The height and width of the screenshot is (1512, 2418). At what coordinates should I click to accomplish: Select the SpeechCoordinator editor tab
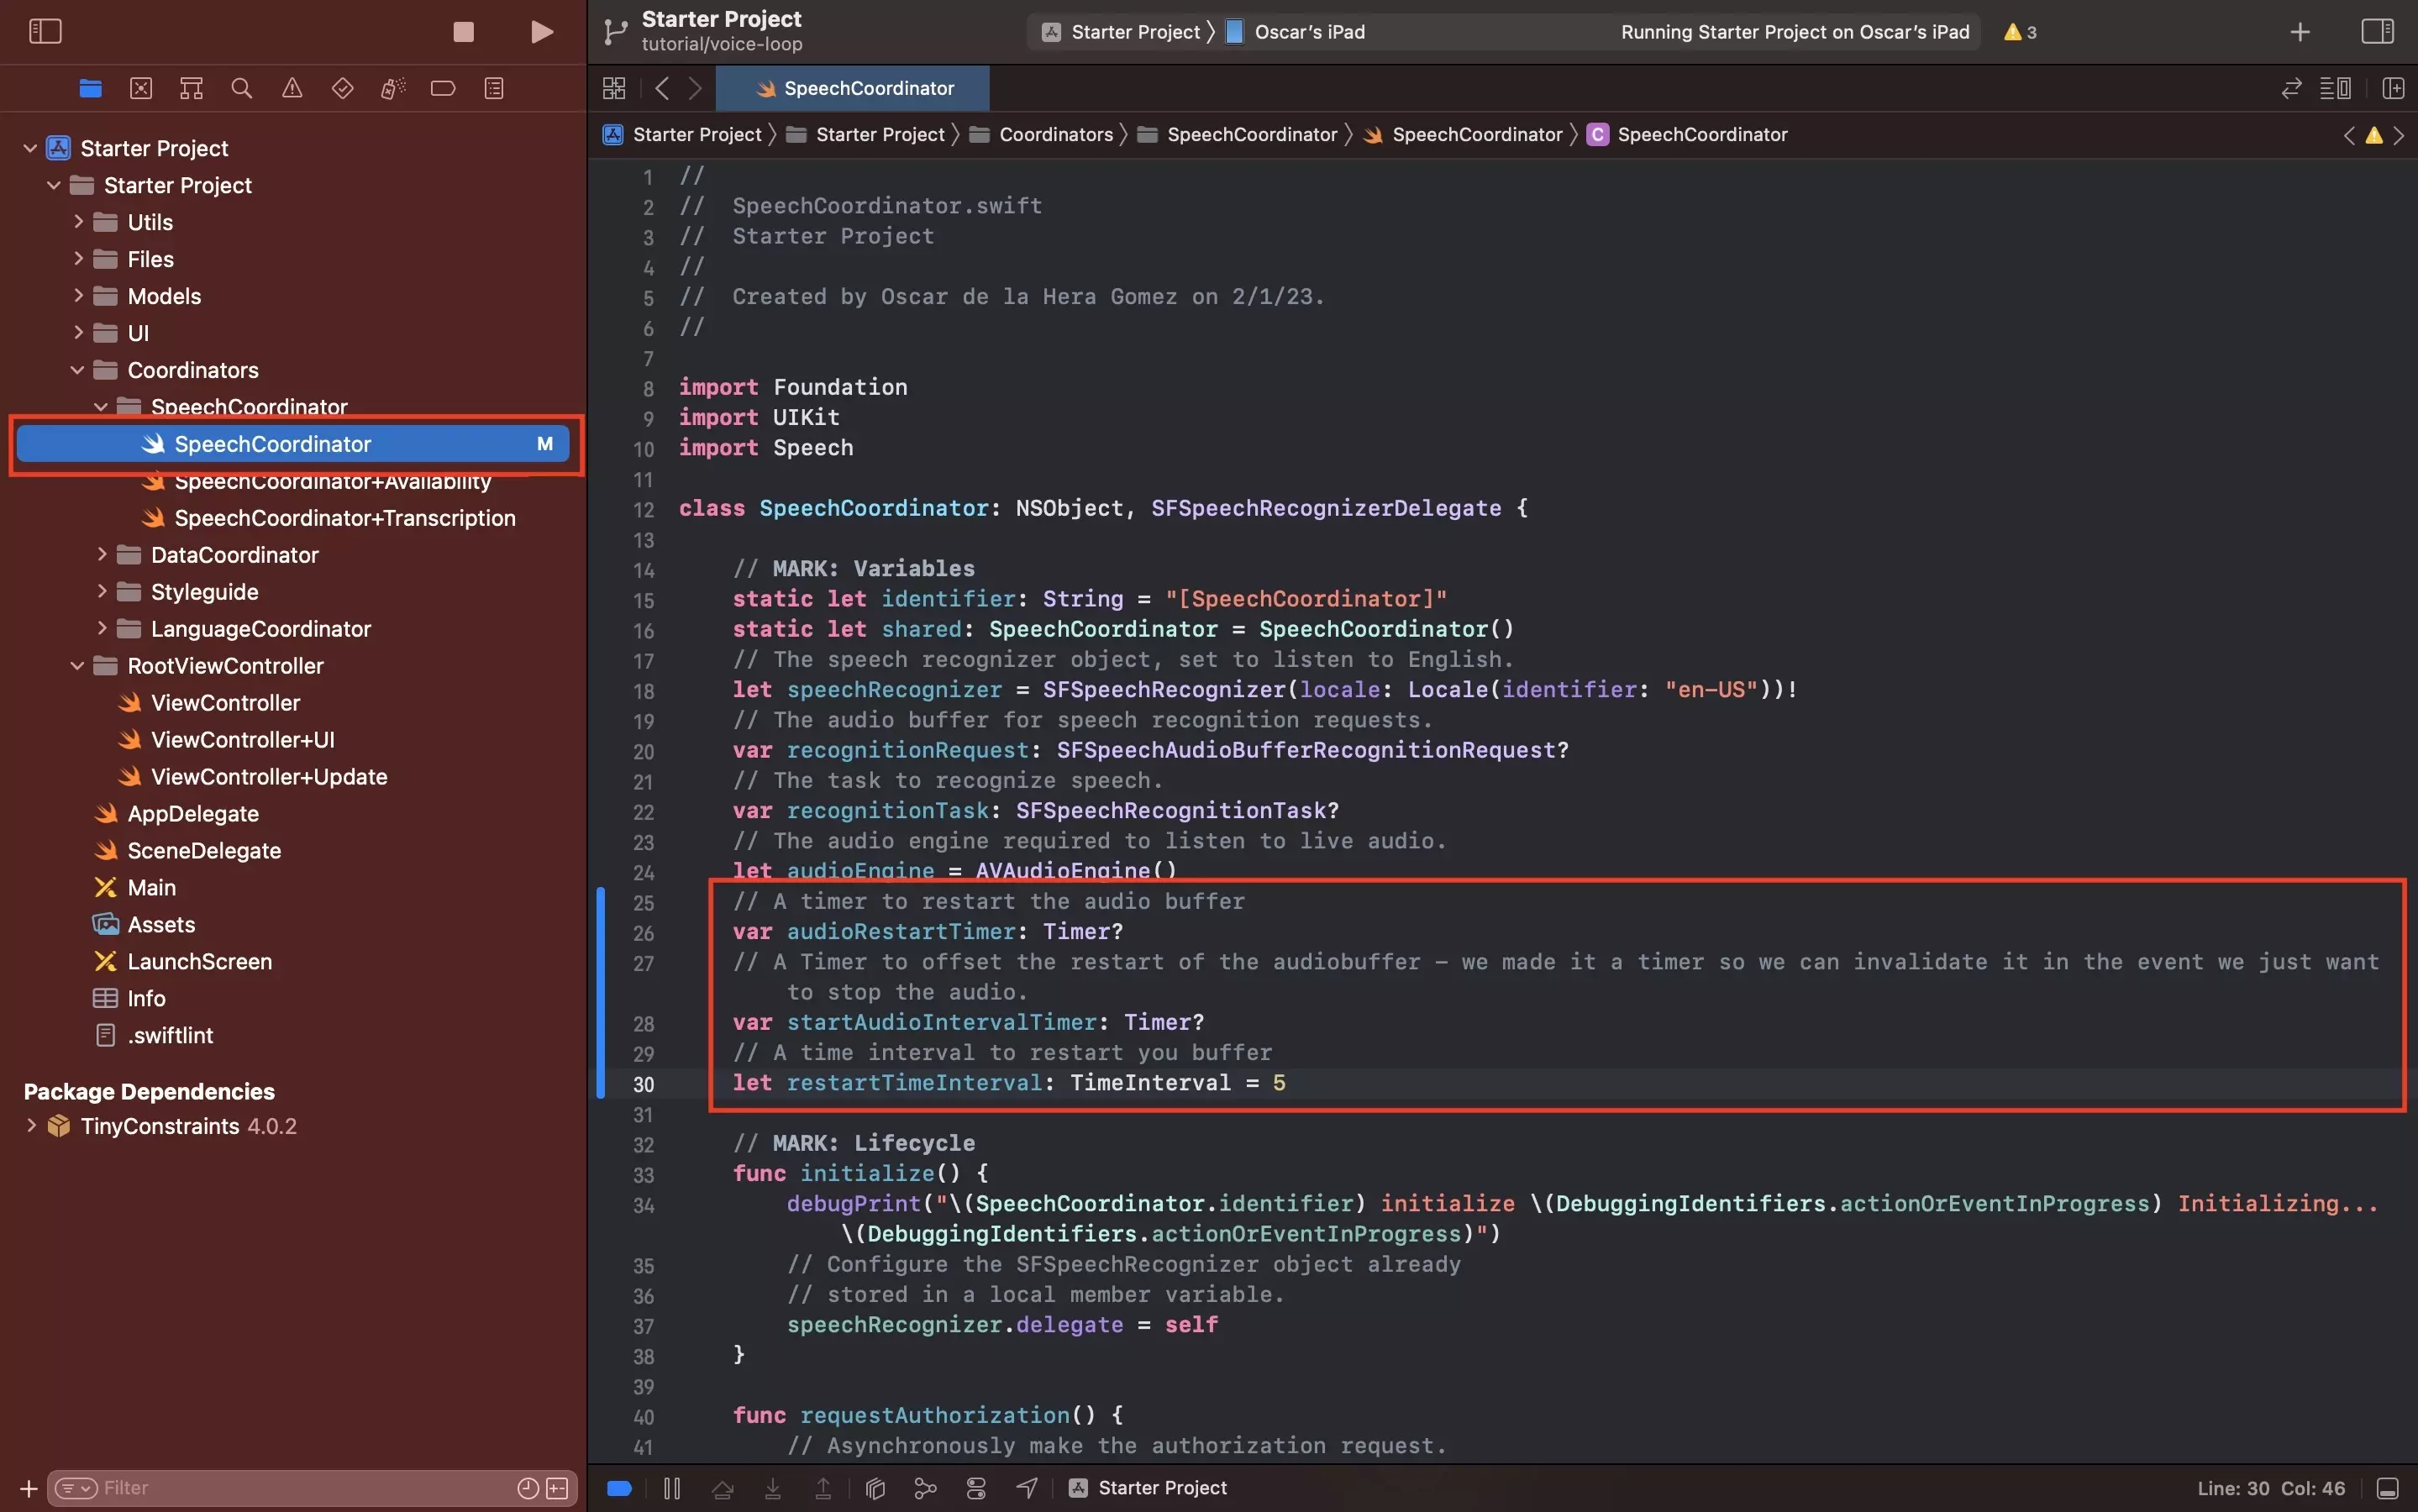click(854, 88)
